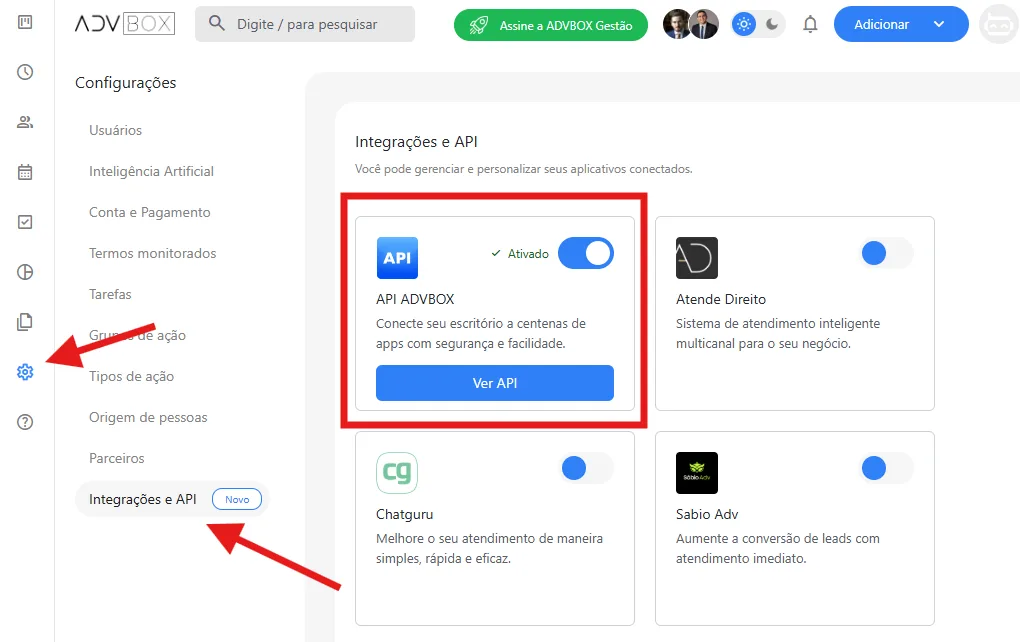Open Origem de pessoas settings
This screenshot has width=1020, height=642.
(148, 417)
